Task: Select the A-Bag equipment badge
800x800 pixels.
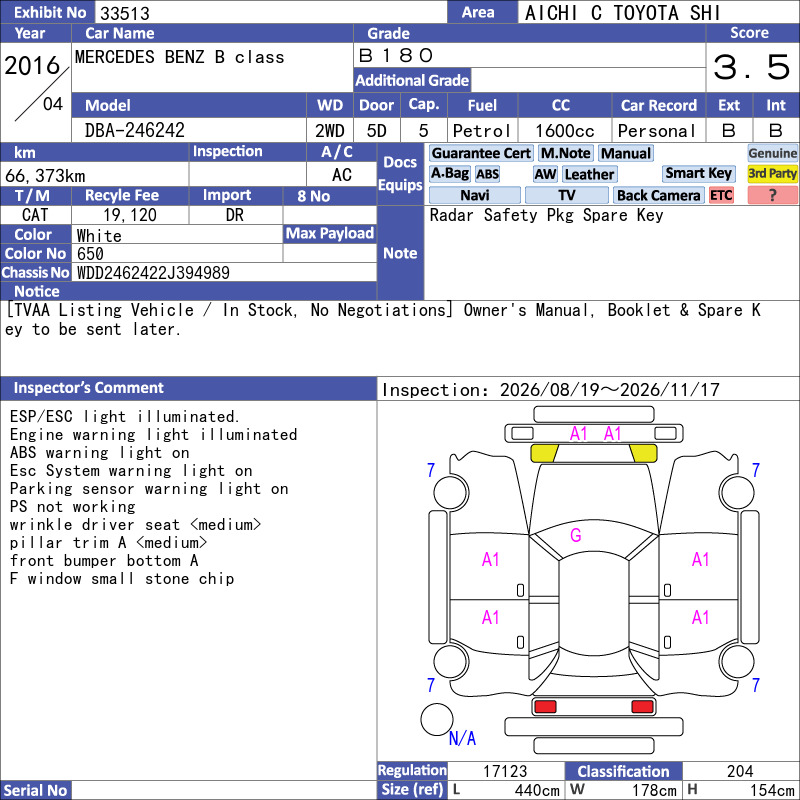Action: coord(449,174)
